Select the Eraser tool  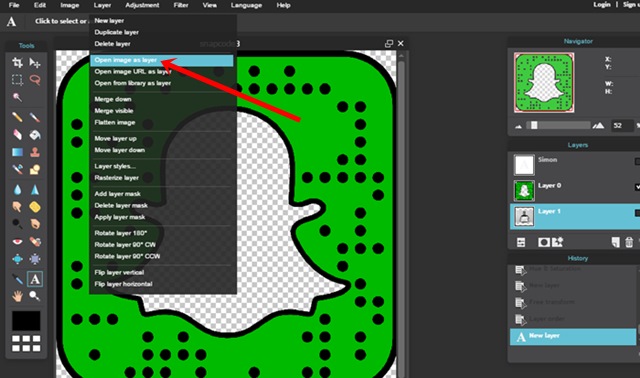(17, 135)
